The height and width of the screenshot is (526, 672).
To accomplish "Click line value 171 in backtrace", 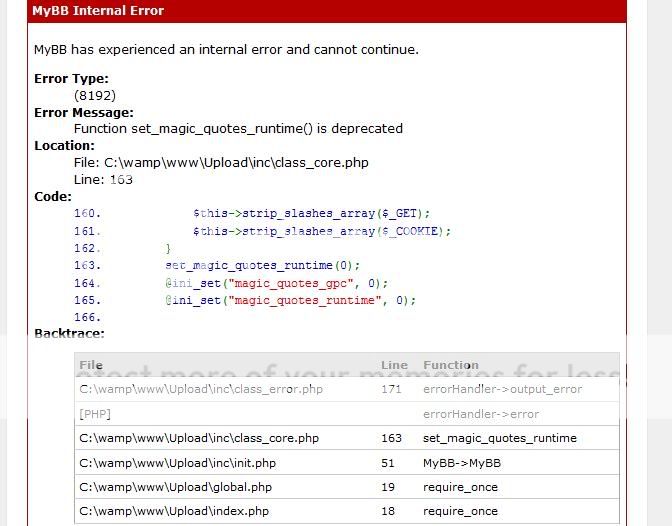I will point(391,389).
